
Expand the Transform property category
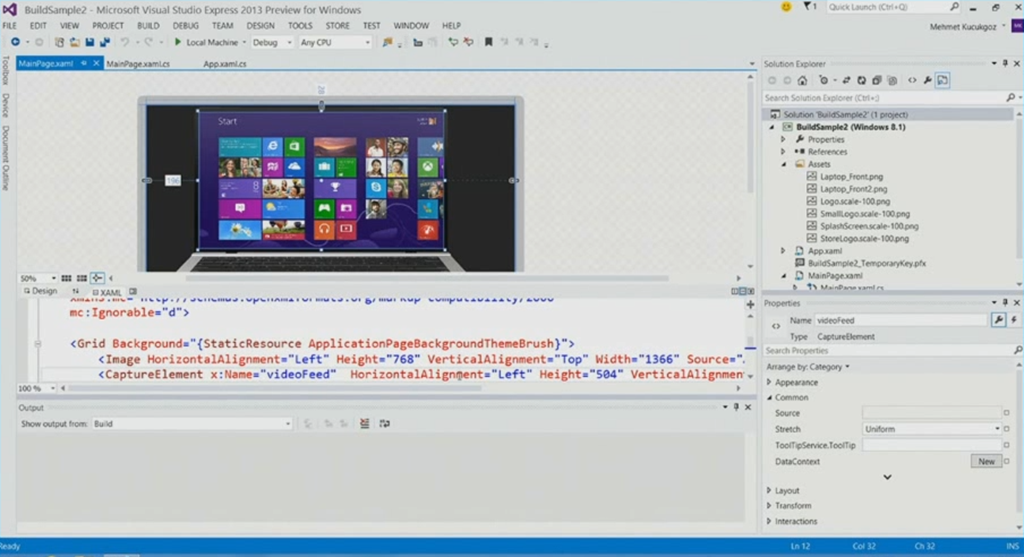point(769,506)
